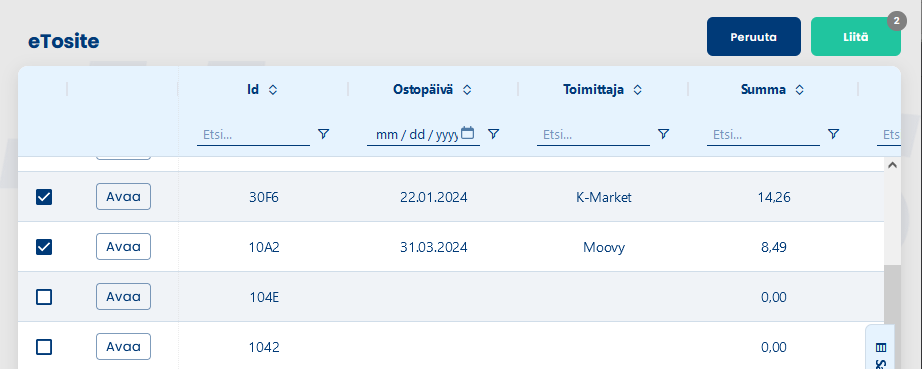
Task: Uncheck the row 10A2 checkbox
Action: pyautogui.click(x=44, y=247)
